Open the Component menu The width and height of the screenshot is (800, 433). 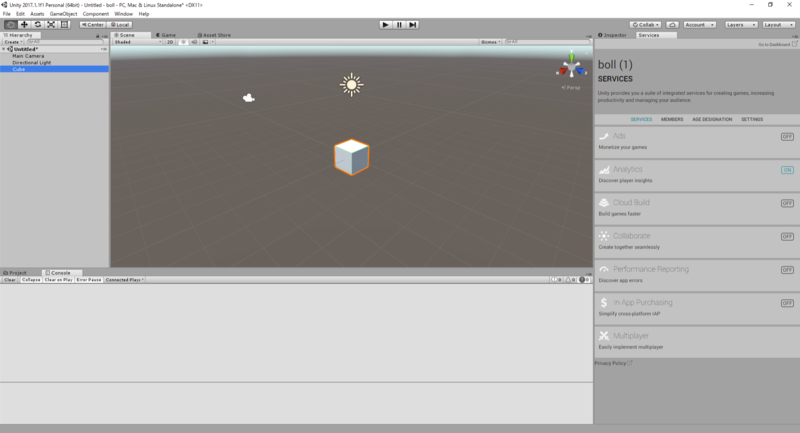click(95, 14)
